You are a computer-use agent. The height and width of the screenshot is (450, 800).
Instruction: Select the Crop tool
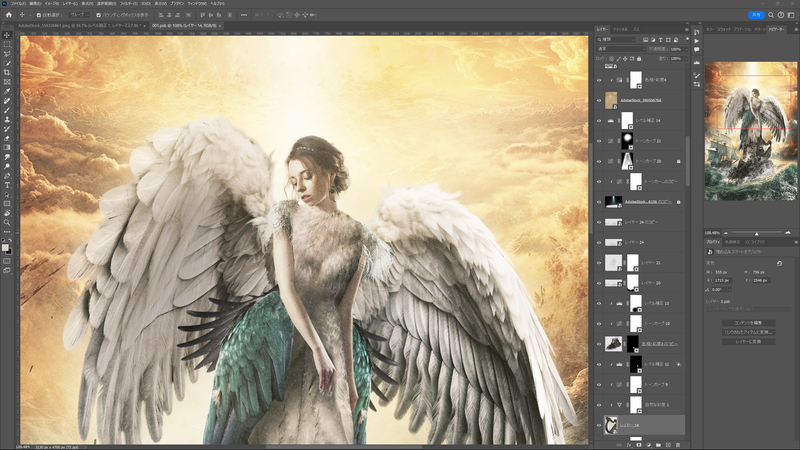click(x=7, y=73)
